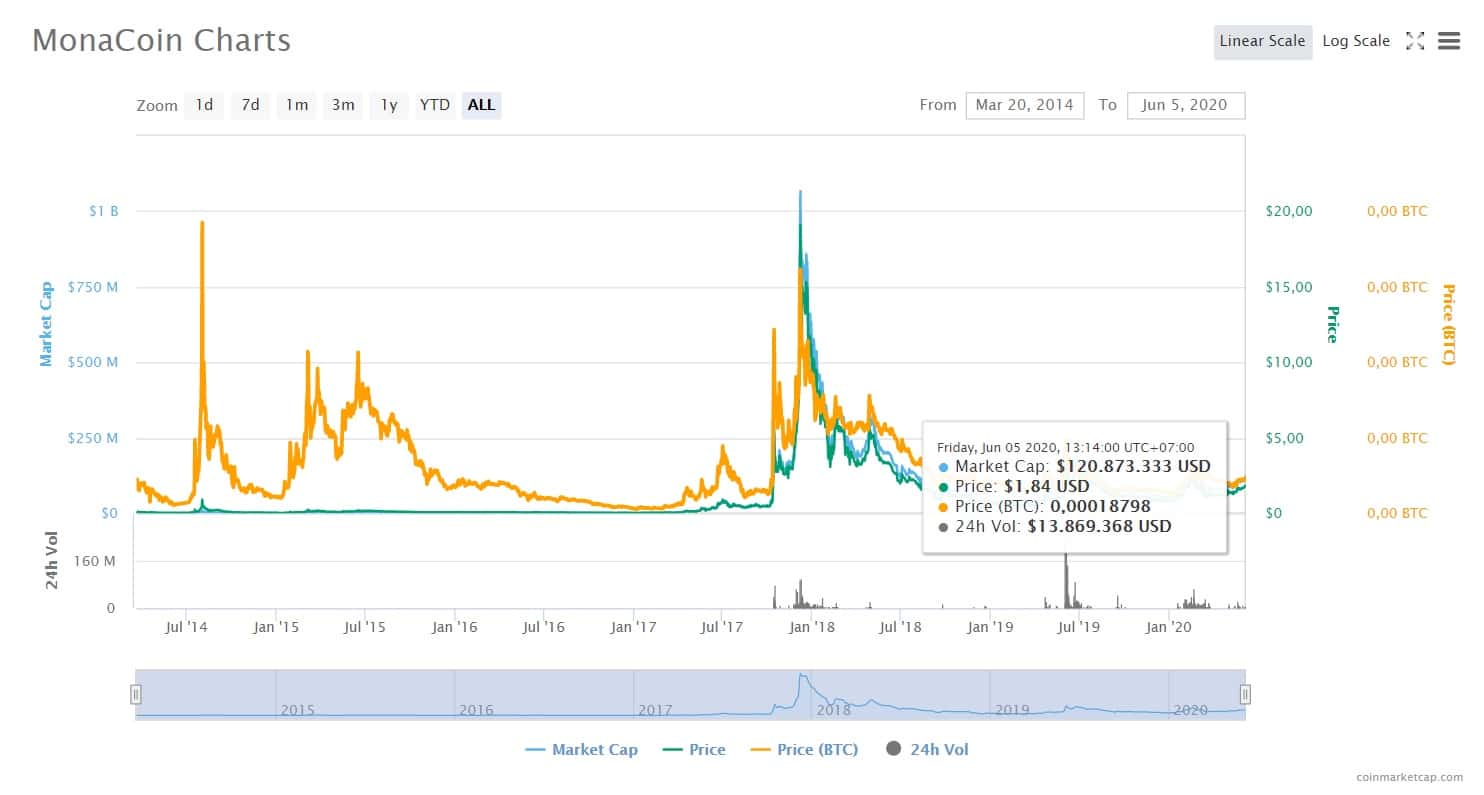1484x795 pixels.
Task: Set zoom to 1y
Action: point(389,105)
